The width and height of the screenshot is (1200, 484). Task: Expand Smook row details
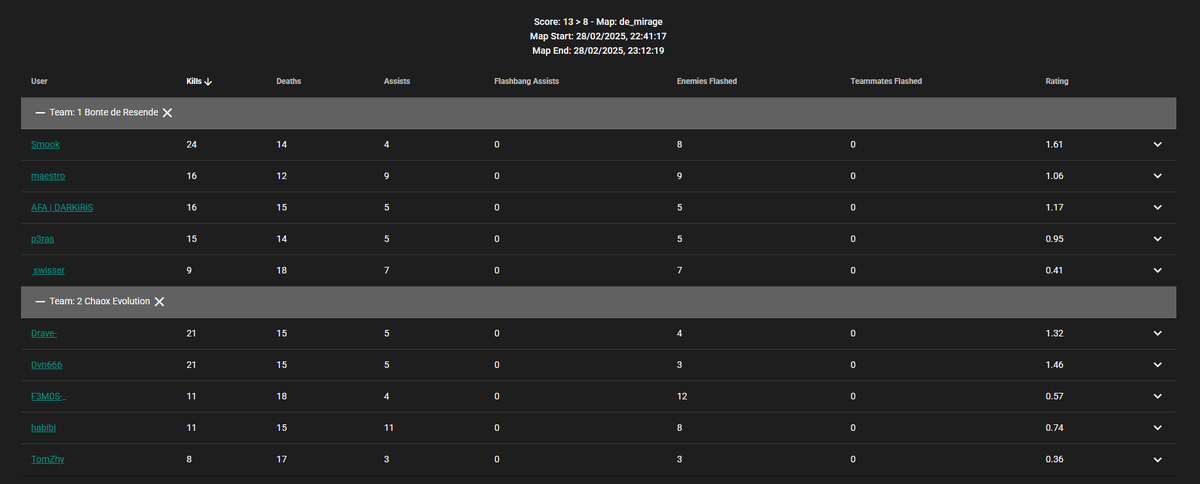pyautogui.click(x=1157, y=145)
